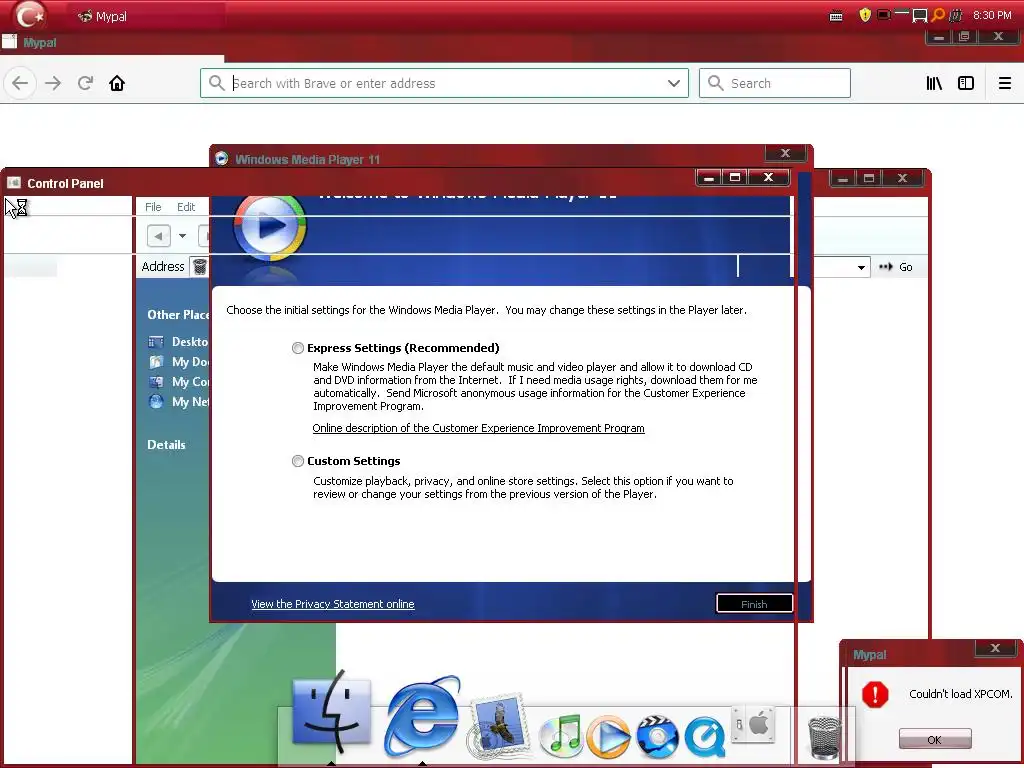The width and height of the screenshot is (1024, 768).
Task: Click the on-screen keyboard tray icon
Action: click(836, 16)
